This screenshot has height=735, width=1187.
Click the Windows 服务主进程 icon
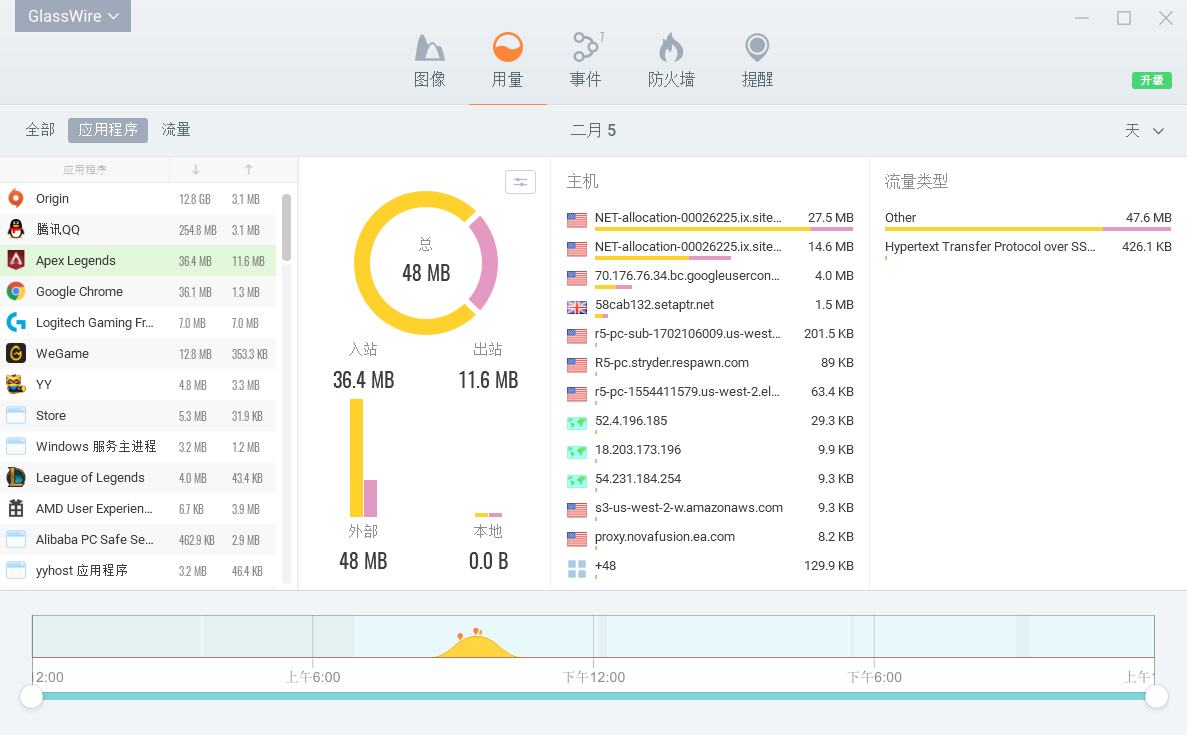click(x=16, y=447)
